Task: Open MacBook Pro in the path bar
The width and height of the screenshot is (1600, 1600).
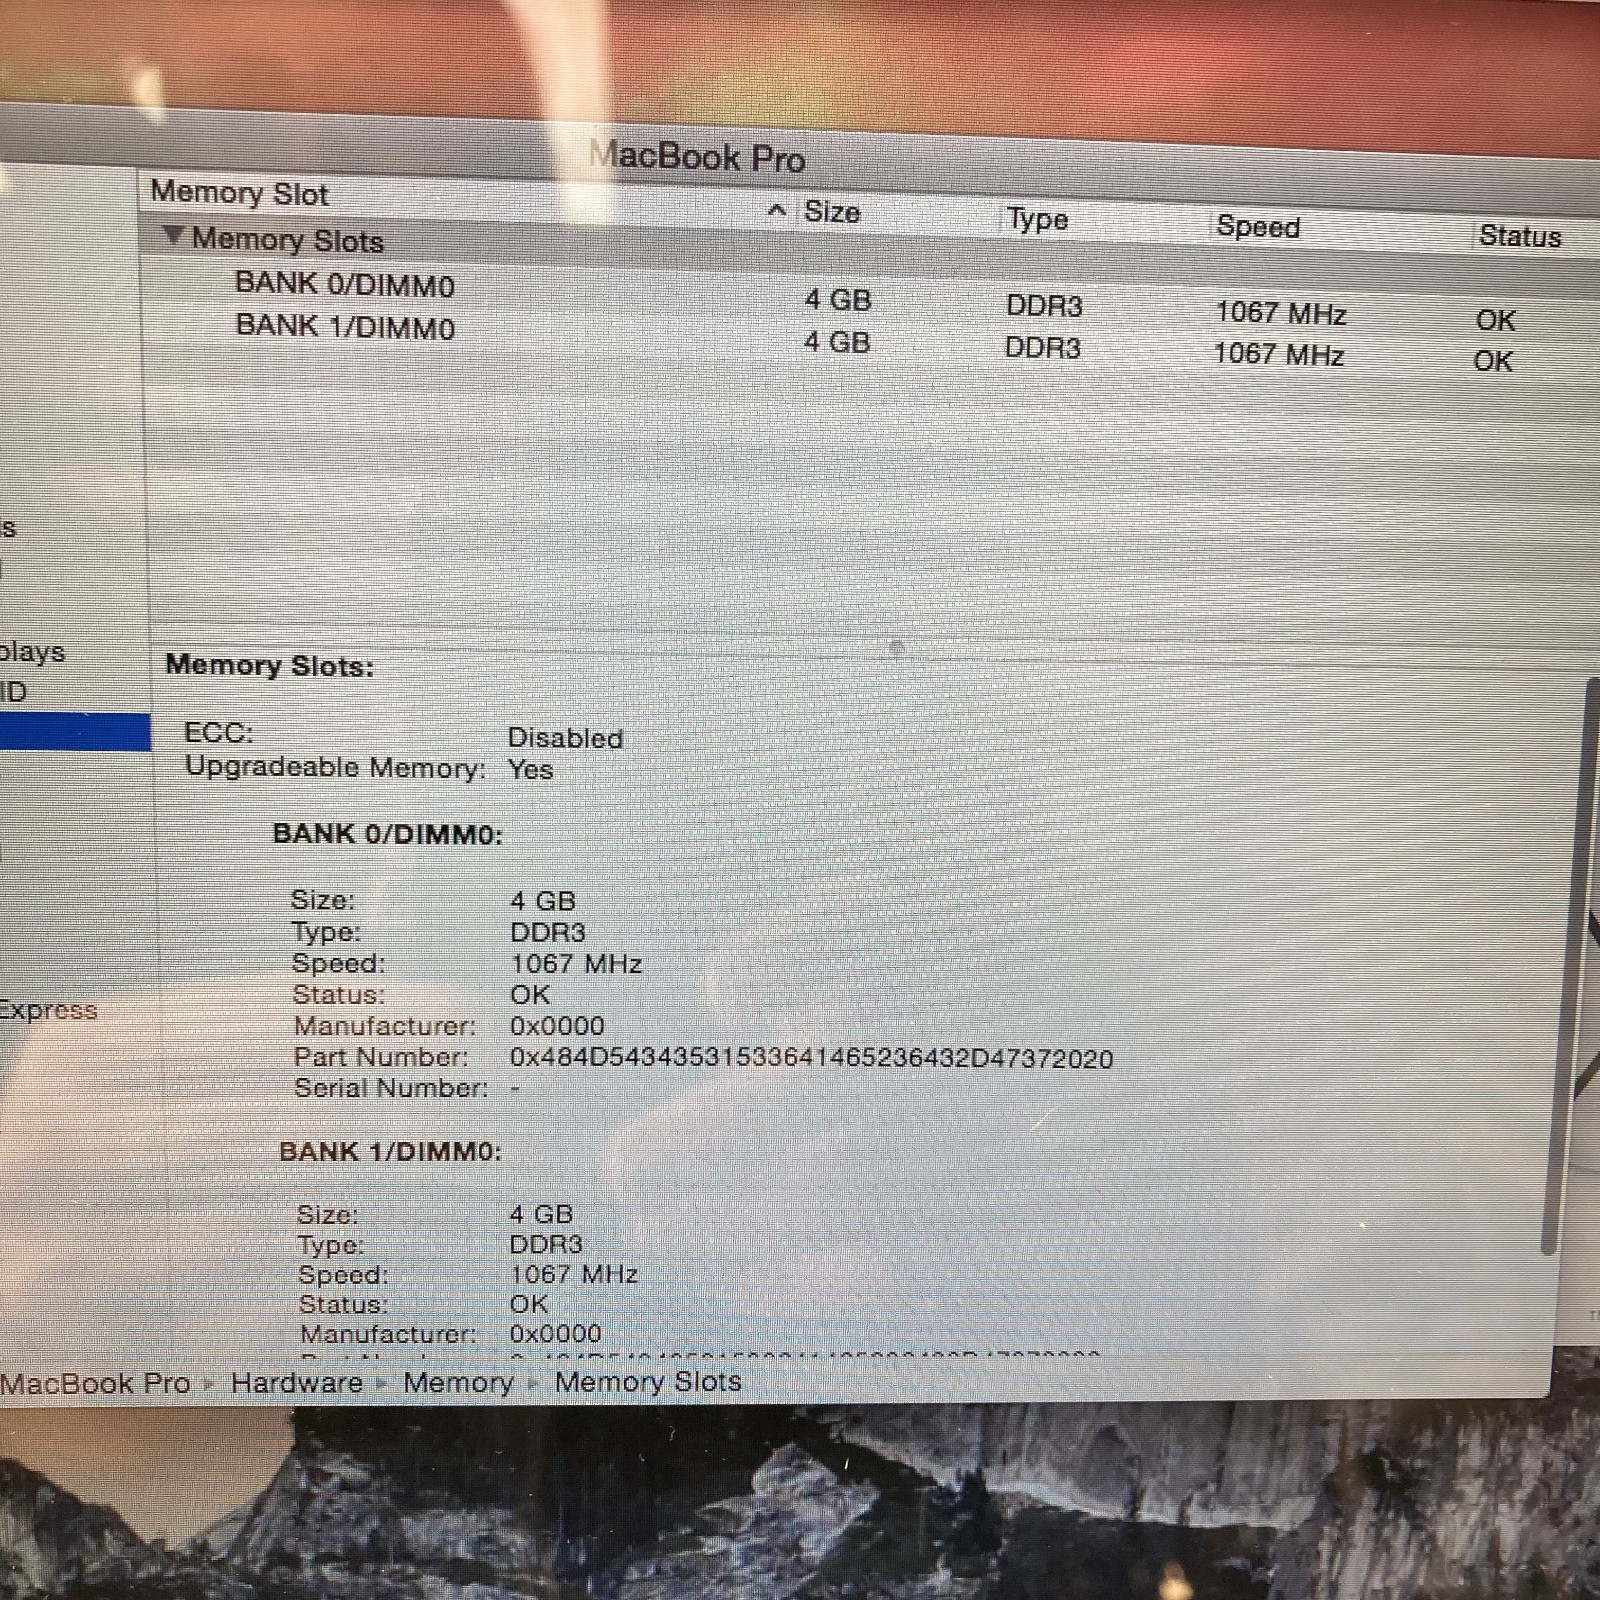Action: 95,1384
